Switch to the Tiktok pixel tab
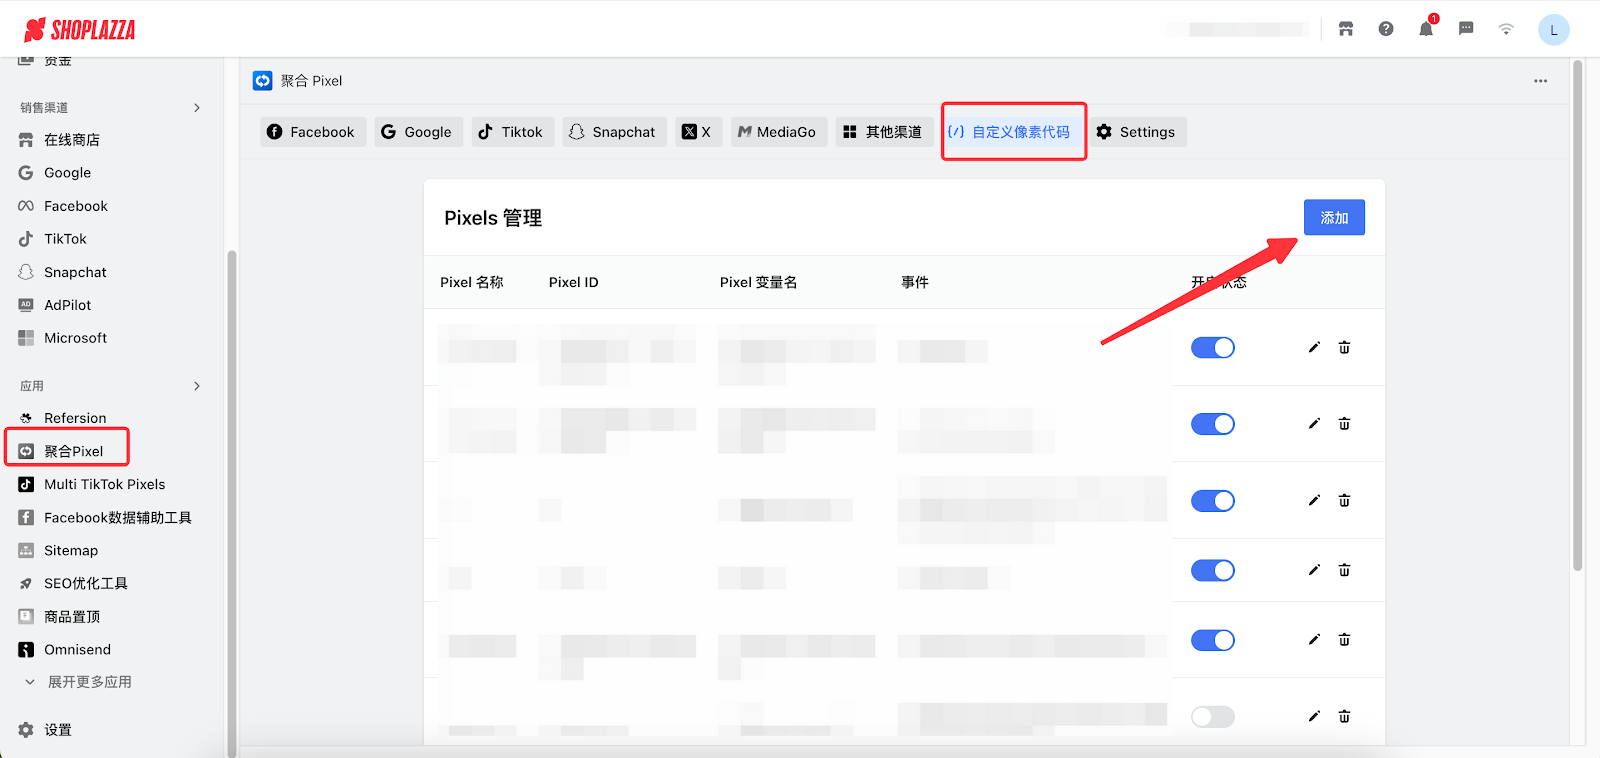 coord(511,132)
